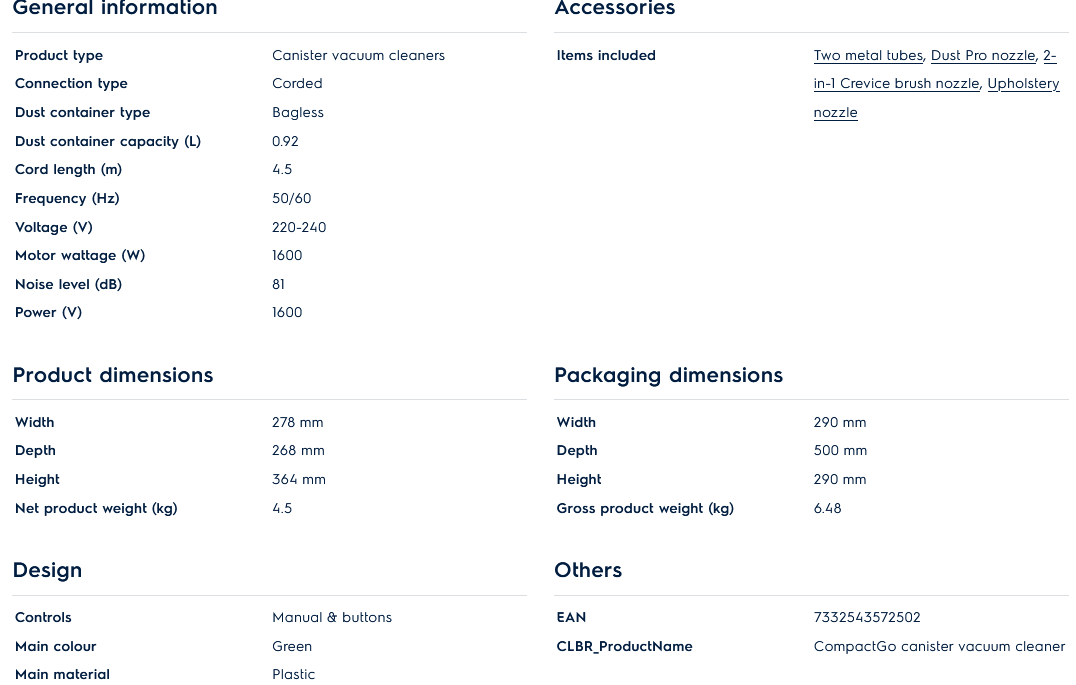Click the Items included label

[606, 56]
